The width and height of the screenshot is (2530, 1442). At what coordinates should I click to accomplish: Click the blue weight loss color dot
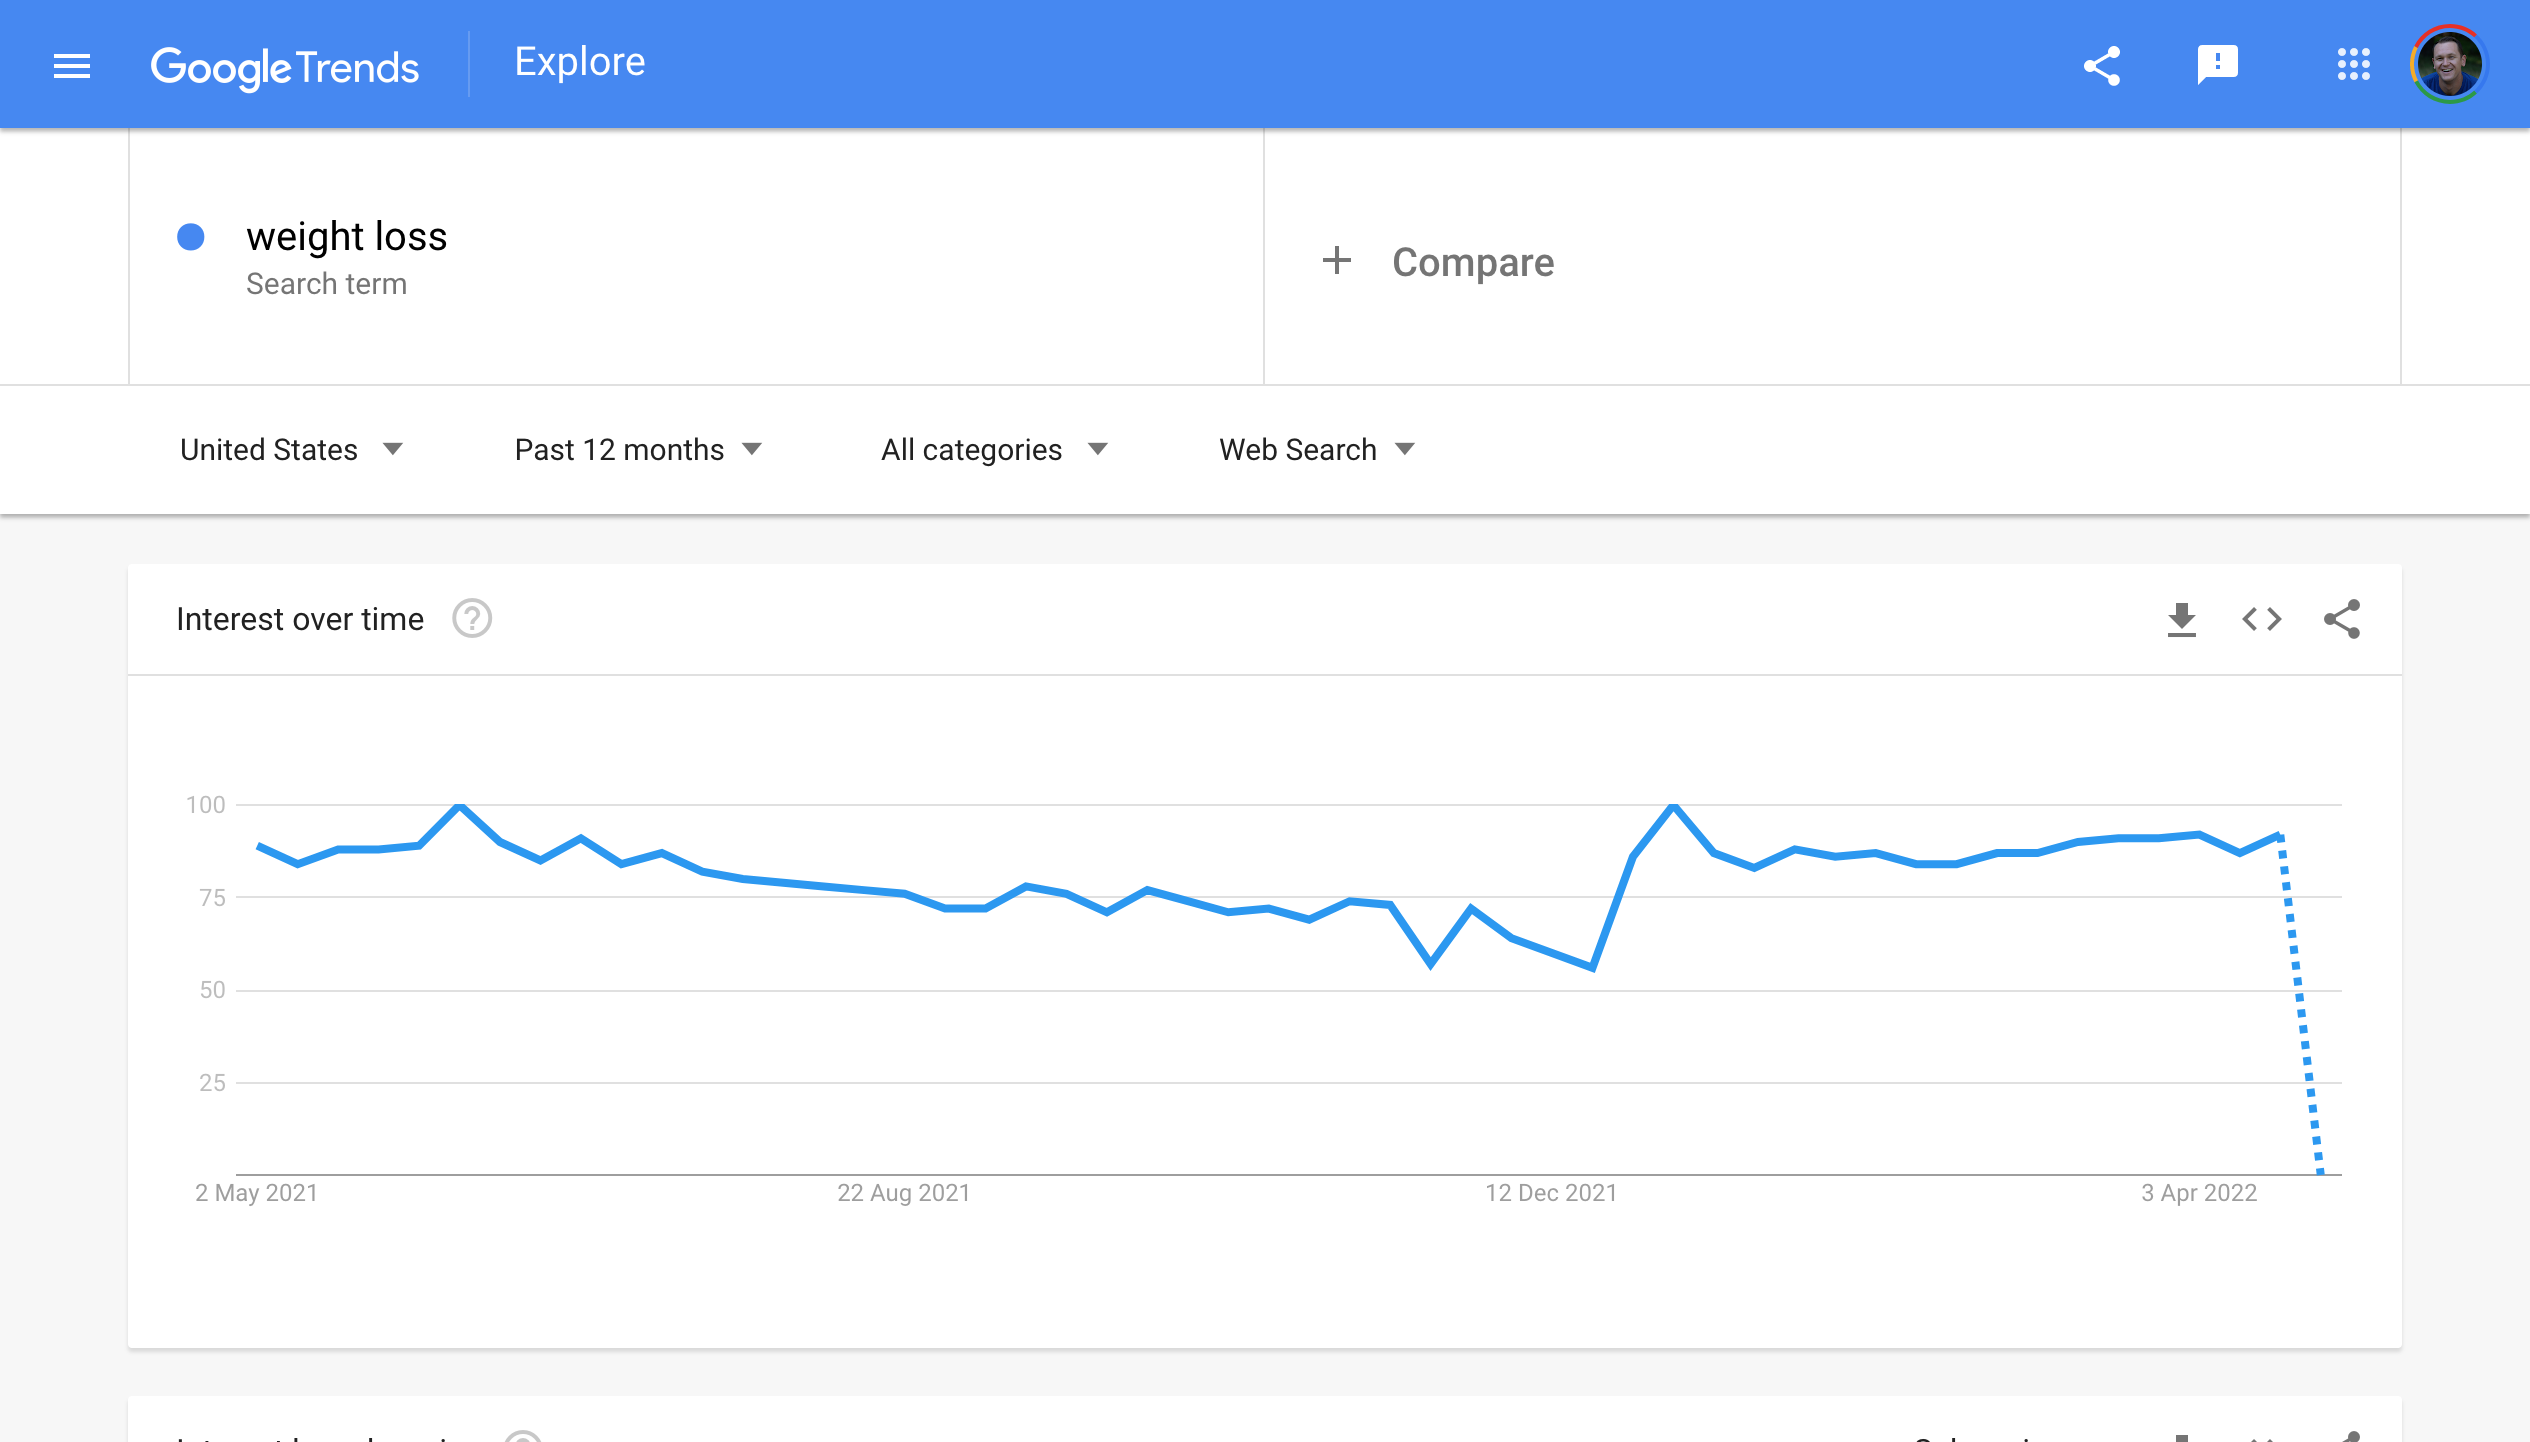[x=191, y=237]
